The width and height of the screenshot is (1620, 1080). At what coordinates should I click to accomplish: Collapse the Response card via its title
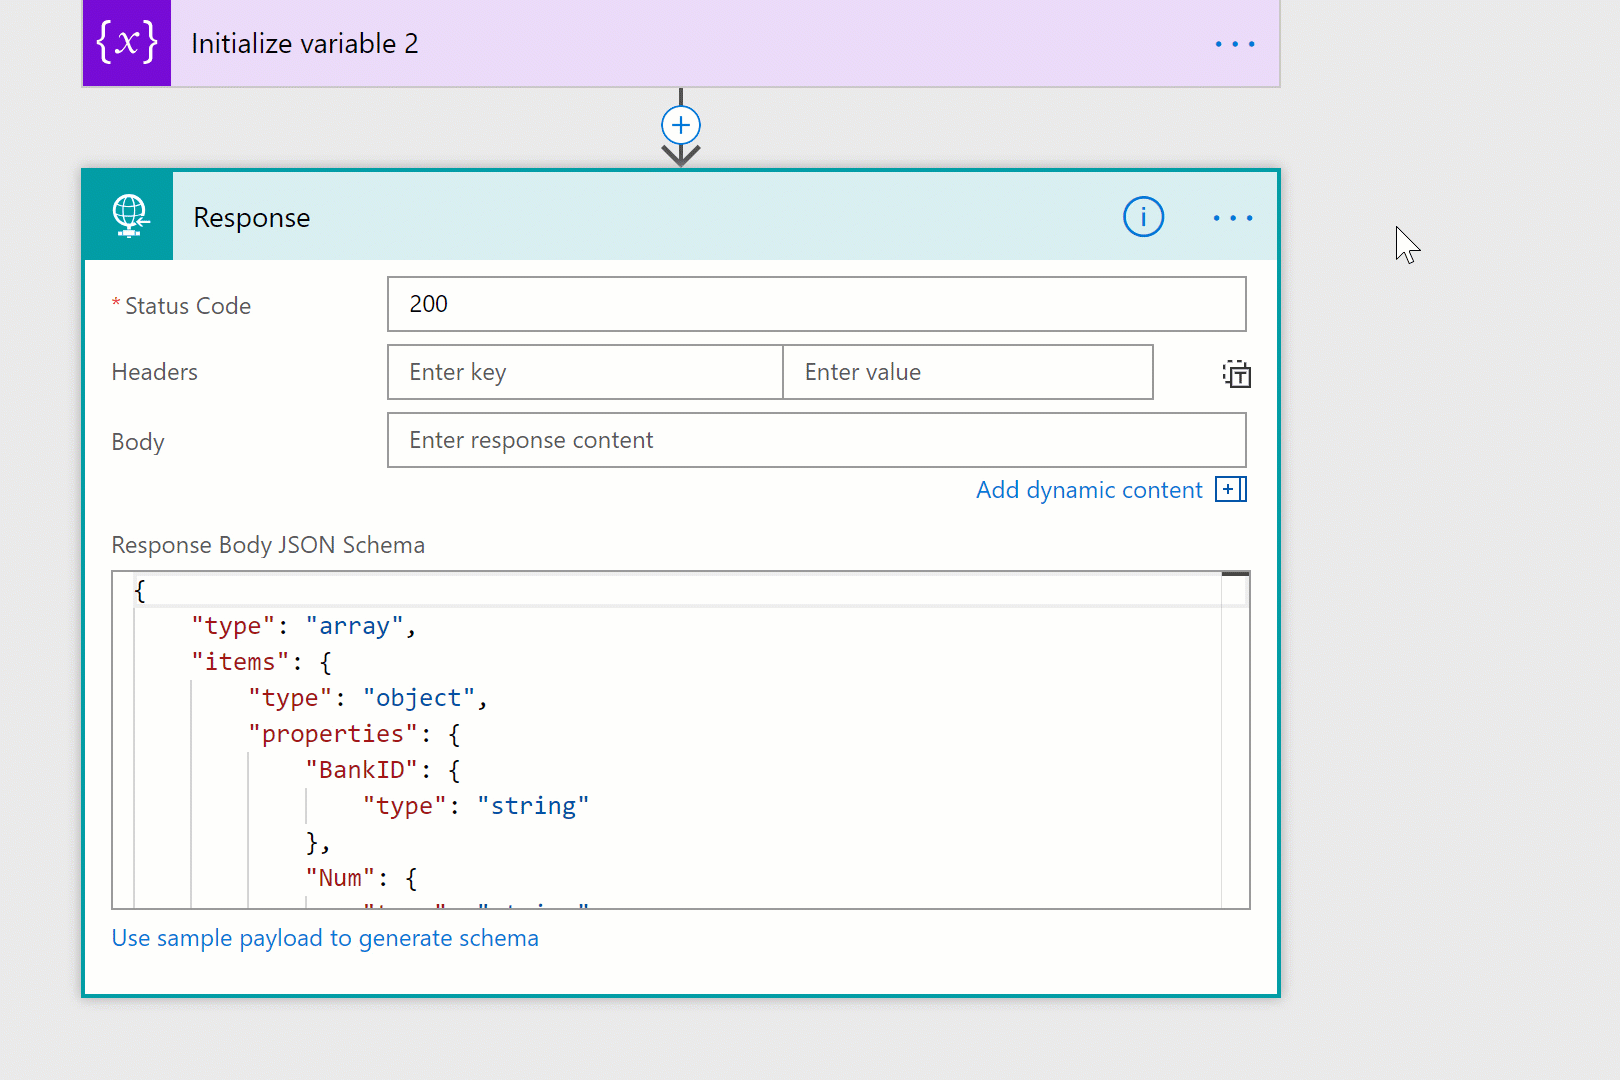coord(252,218)
